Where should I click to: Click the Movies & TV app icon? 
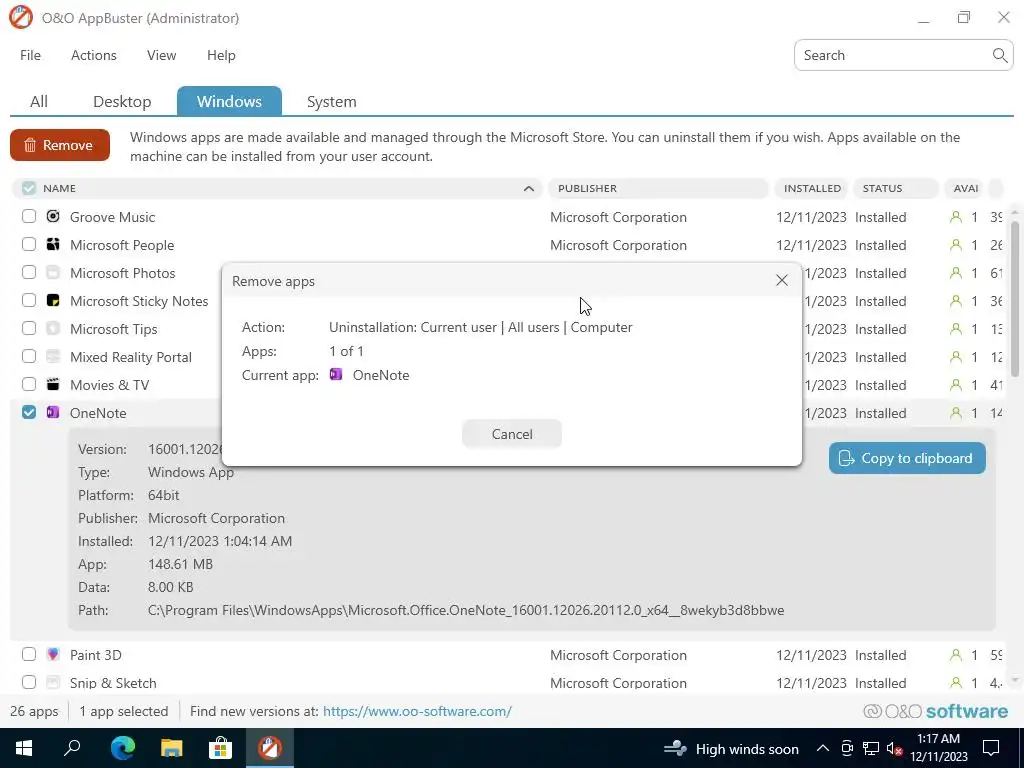pos(53,385)
